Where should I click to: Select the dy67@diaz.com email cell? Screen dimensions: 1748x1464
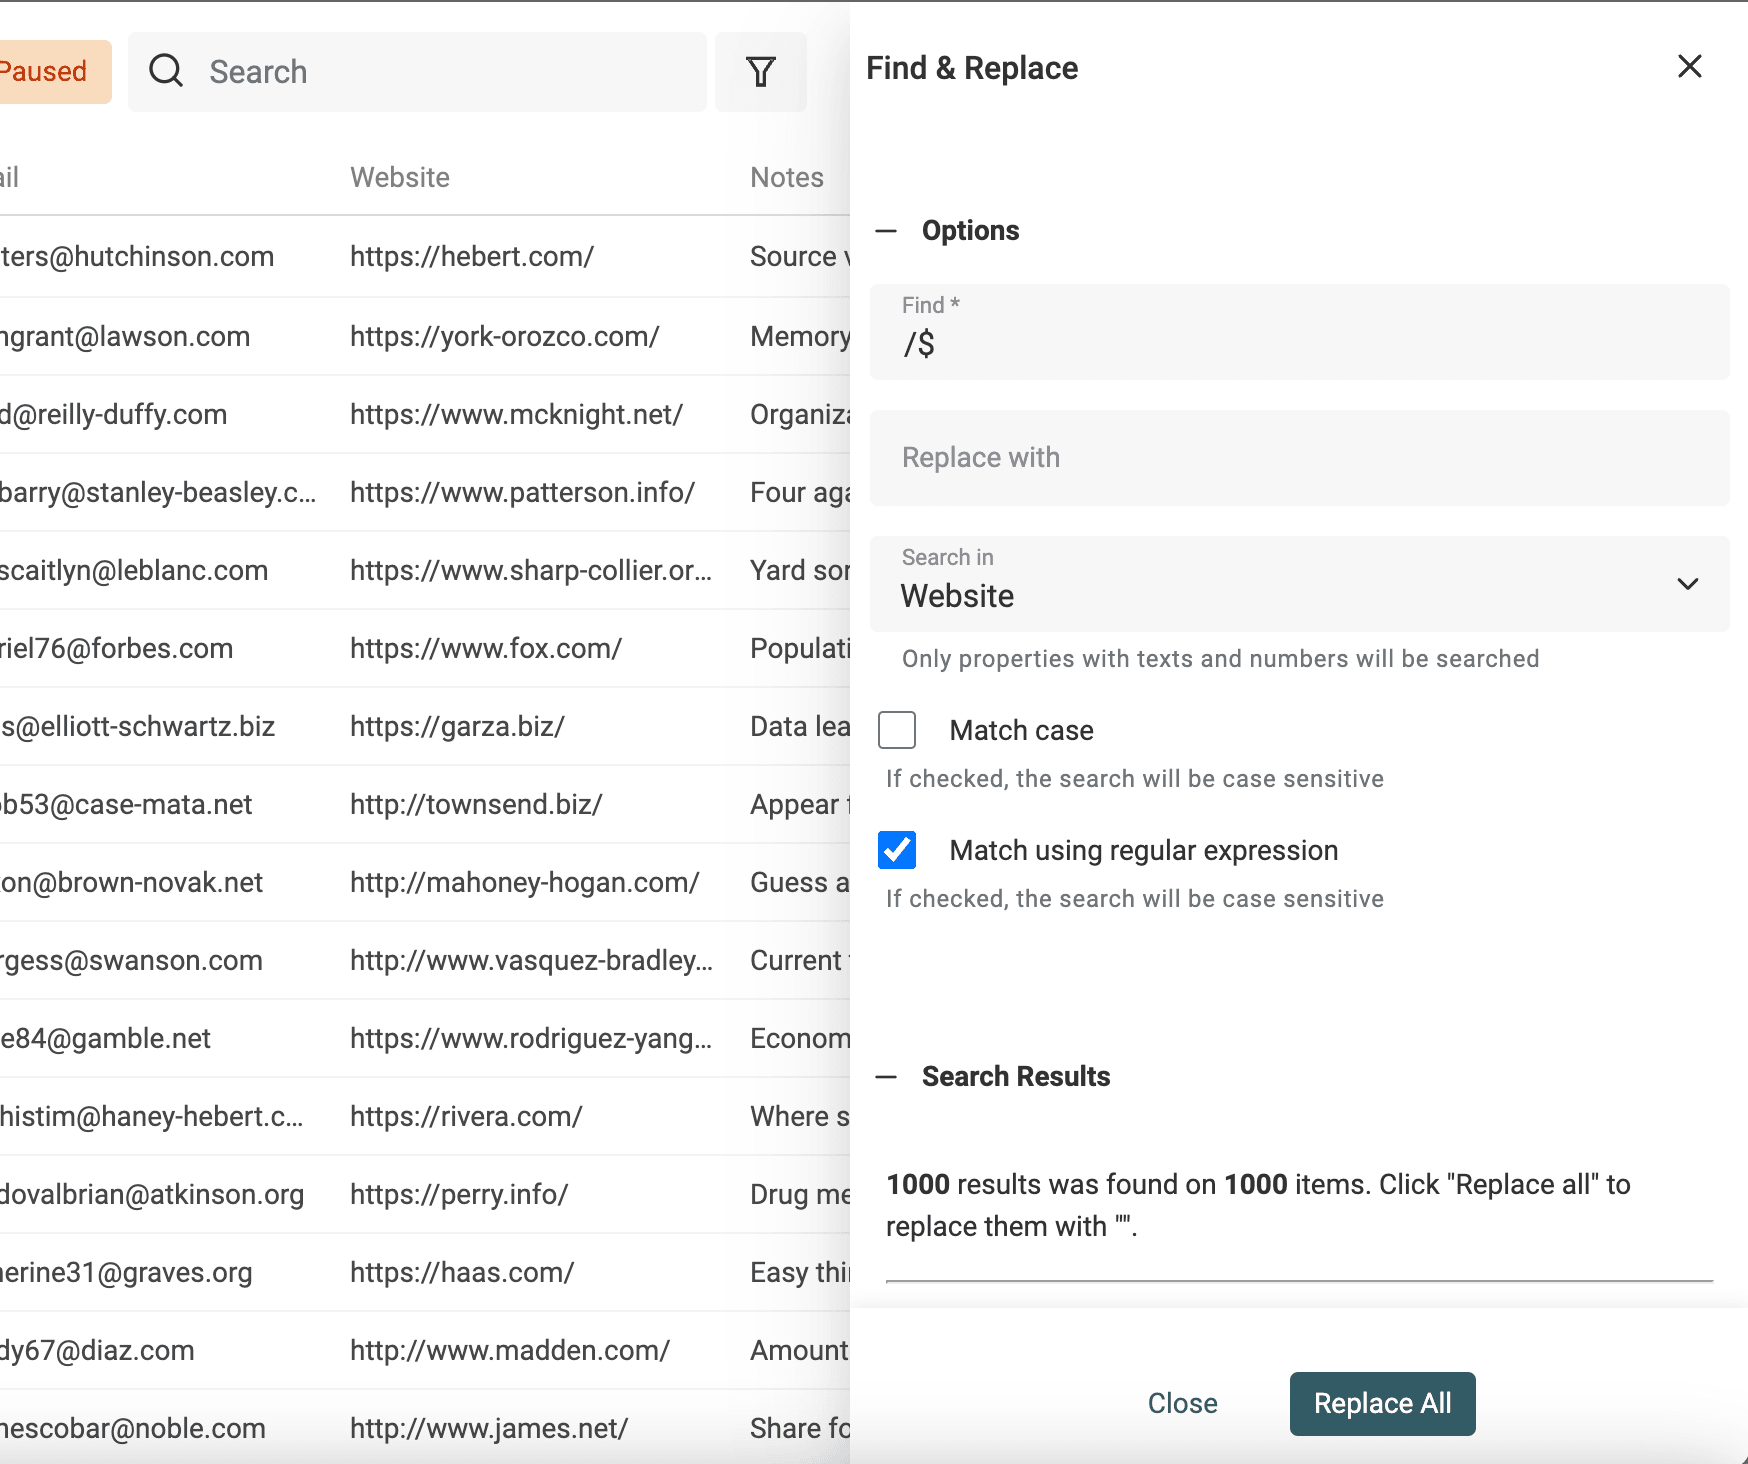tap(98, 1351)
